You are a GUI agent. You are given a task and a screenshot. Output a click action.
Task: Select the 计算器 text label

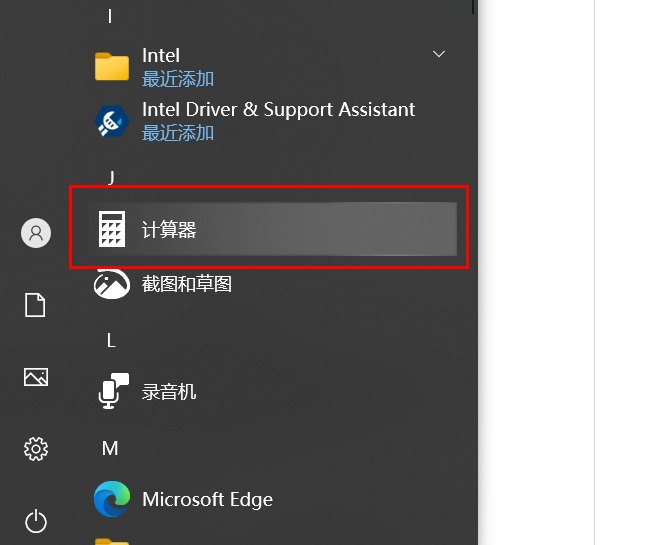pos(169,230)
